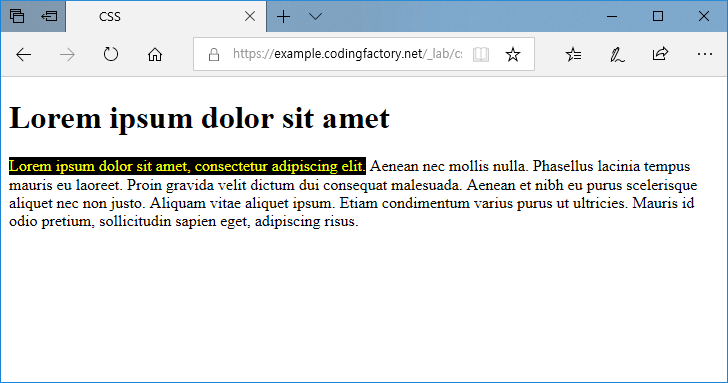Set these tabs aside icon
This screenshot has width=728, height=383.
pos(49,16)
